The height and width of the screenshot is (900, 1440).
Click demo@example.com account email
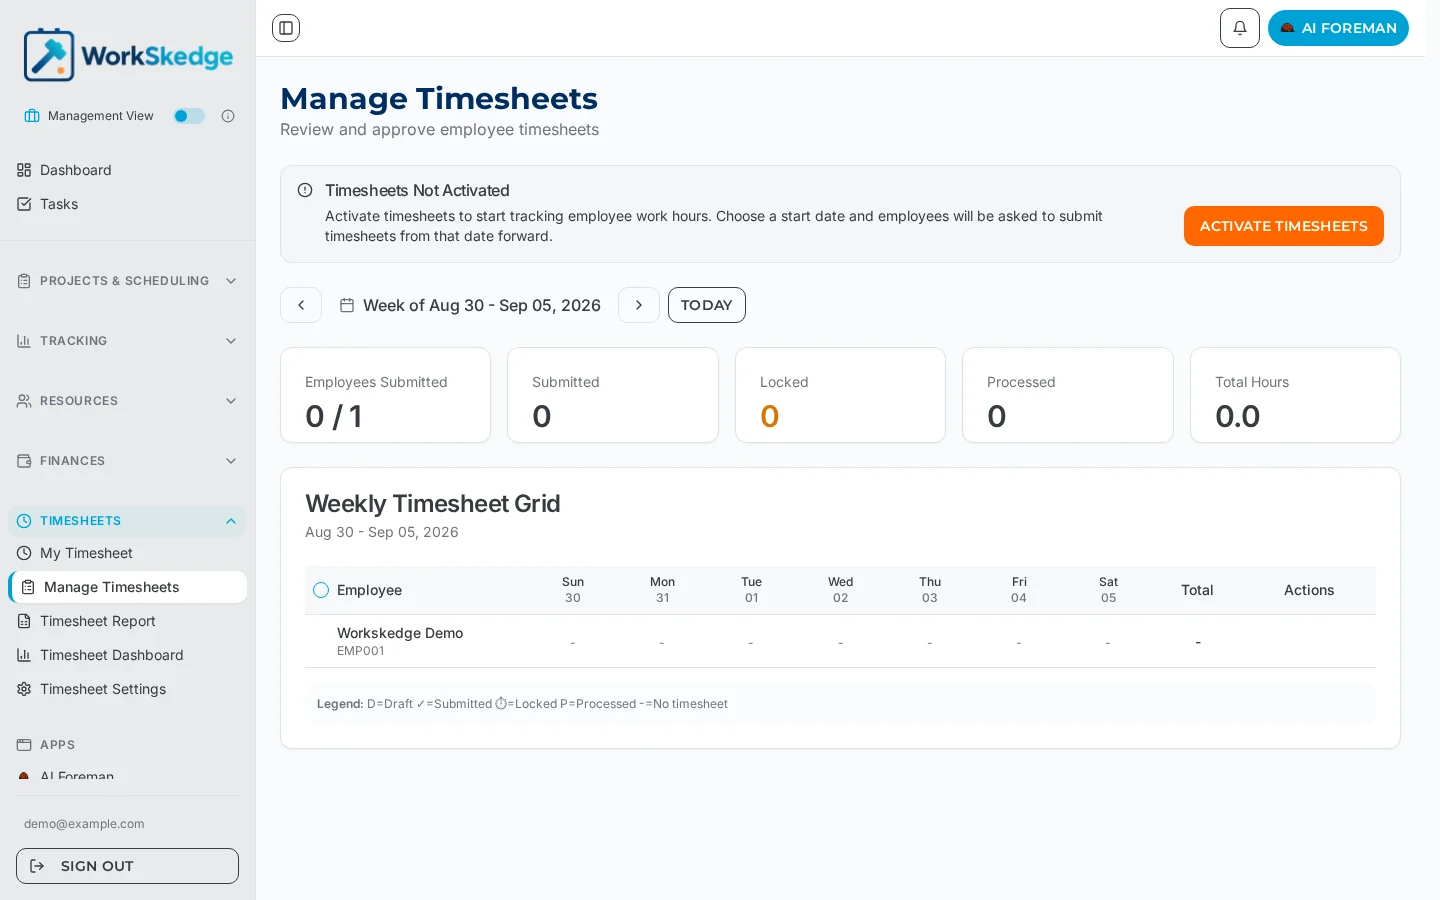(x=84, y=824)
